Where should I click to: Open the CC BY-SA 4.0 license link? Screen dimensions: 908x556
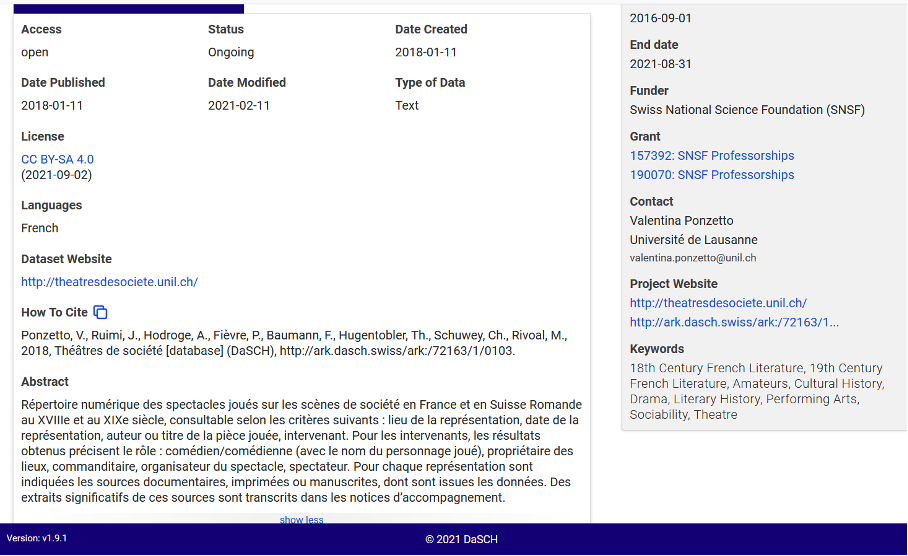point(57,159)
